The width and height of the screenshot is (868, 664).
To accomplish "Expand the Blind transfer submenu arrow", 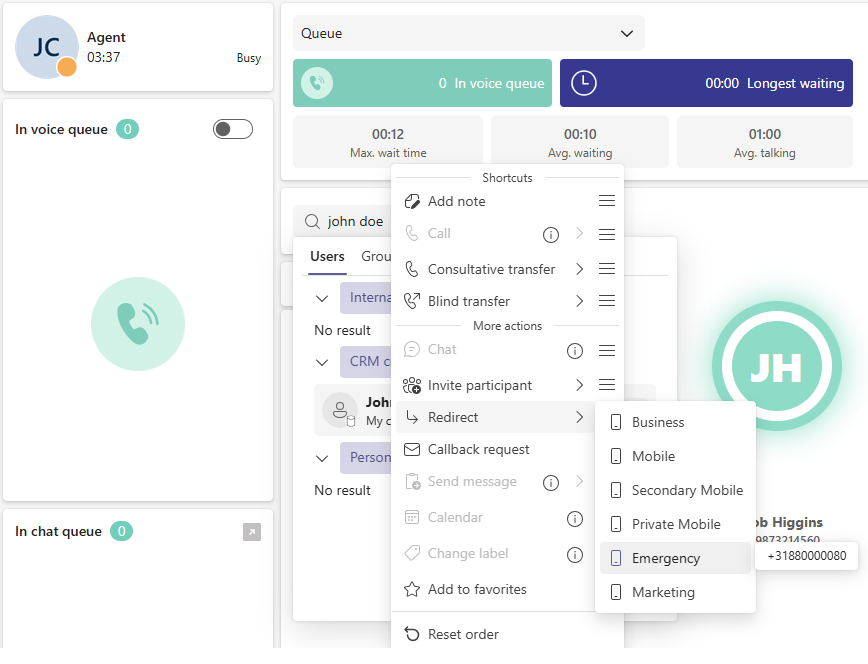I will [579, 301].
